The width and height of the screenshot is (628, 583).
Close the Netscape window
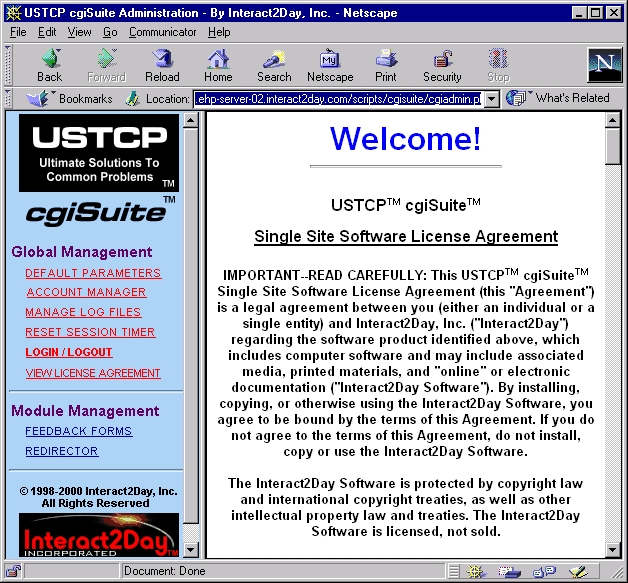point(614,13)
